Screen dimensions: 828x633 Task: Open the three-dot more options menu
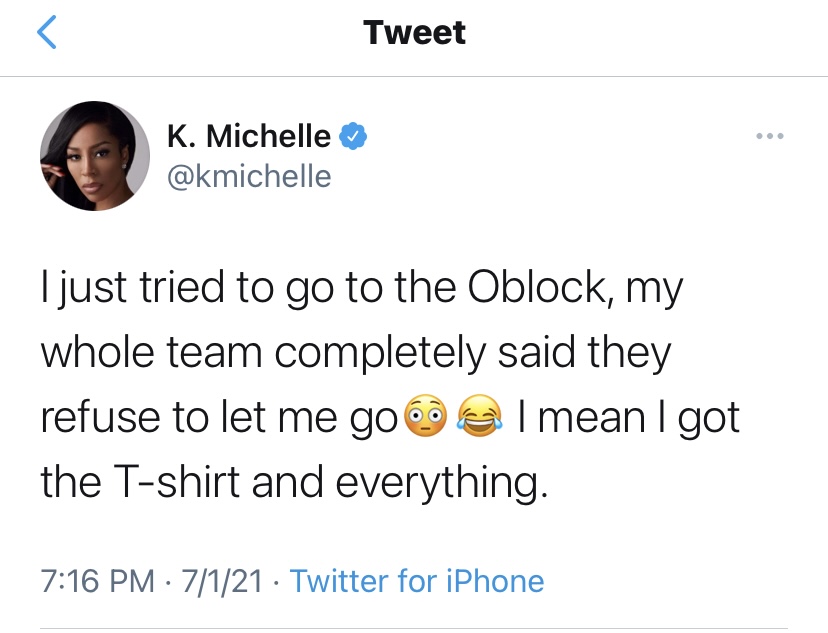point(769,136)
